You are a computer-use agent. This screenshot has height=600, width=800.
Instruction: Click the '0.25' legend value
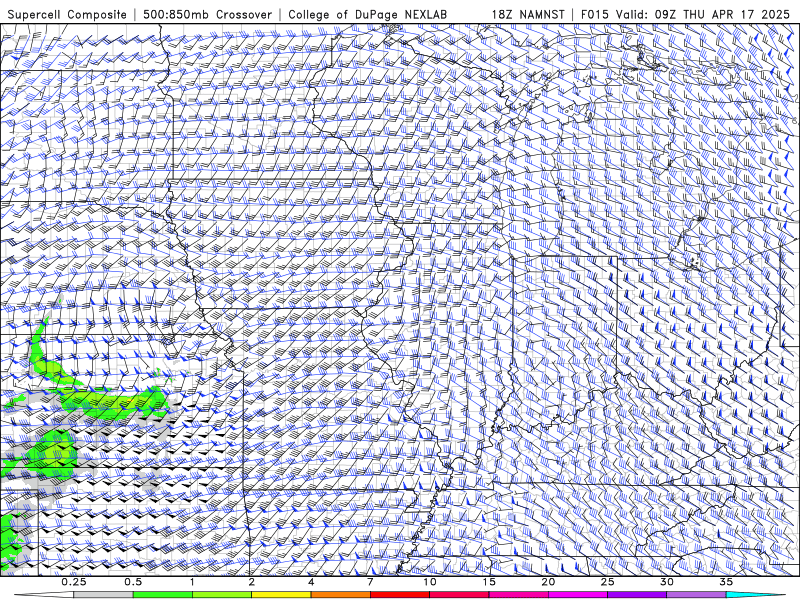tap(74, 582)
